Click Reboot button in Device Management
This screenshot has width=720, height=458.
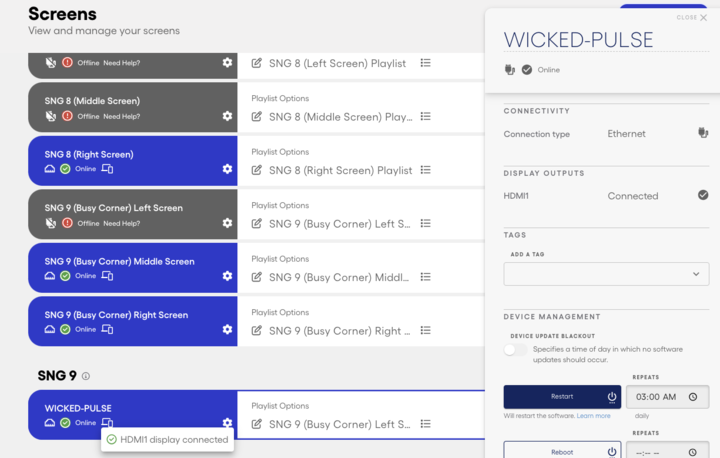pyautogui.click(x=562, y=450)
